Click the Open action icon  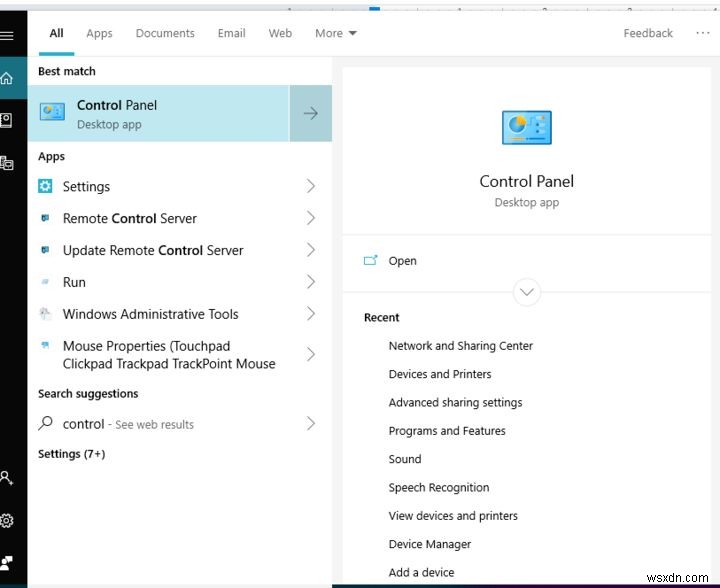(x=370, y=260)
